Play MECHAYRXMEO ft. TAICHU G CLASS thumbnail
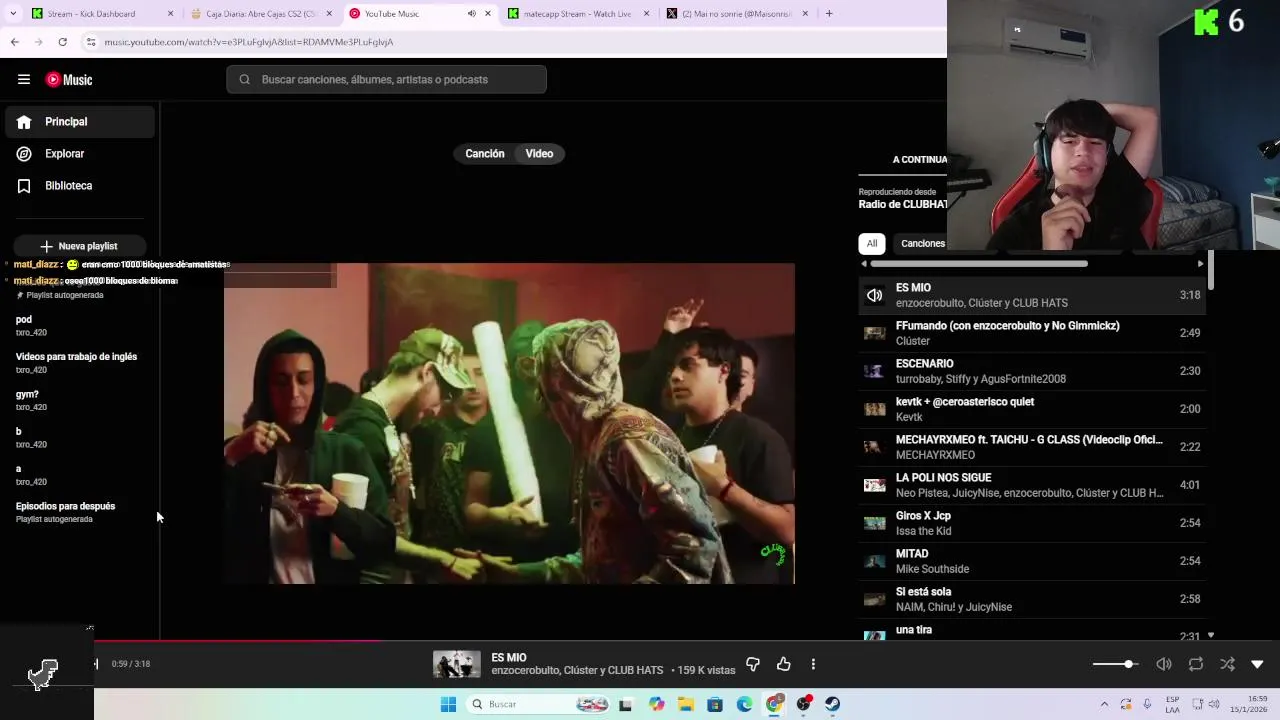 [x=875, y=448]
